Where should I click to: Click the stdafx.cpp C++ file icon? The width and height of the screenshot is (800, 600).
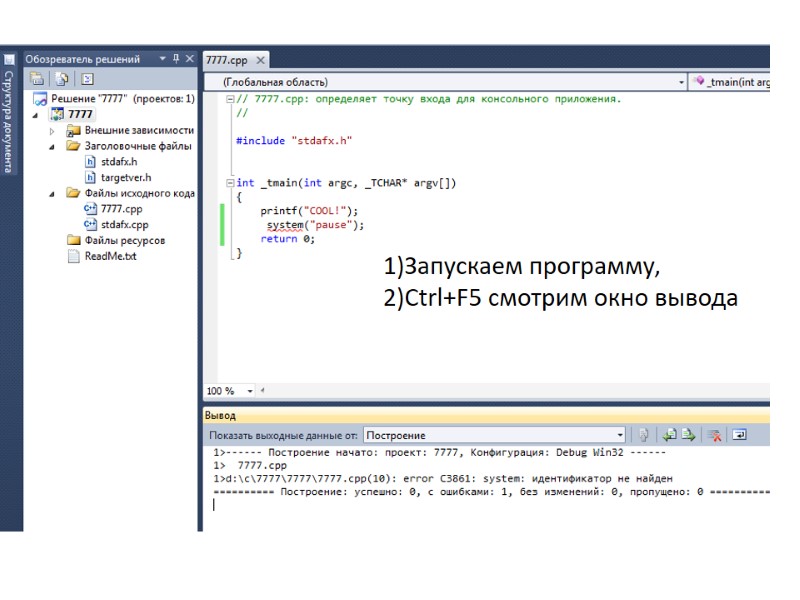pos(90,224)
